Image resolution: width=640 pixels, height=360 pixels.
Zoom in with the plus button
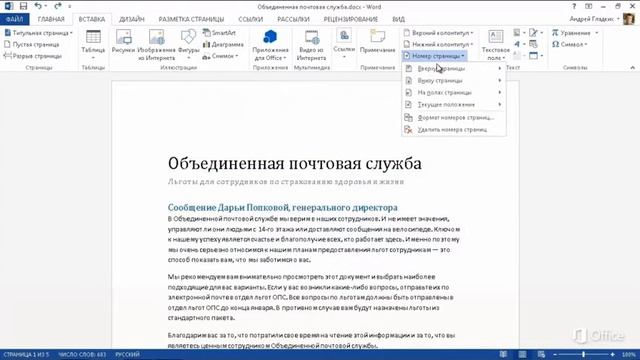click(x=613, y=354)
